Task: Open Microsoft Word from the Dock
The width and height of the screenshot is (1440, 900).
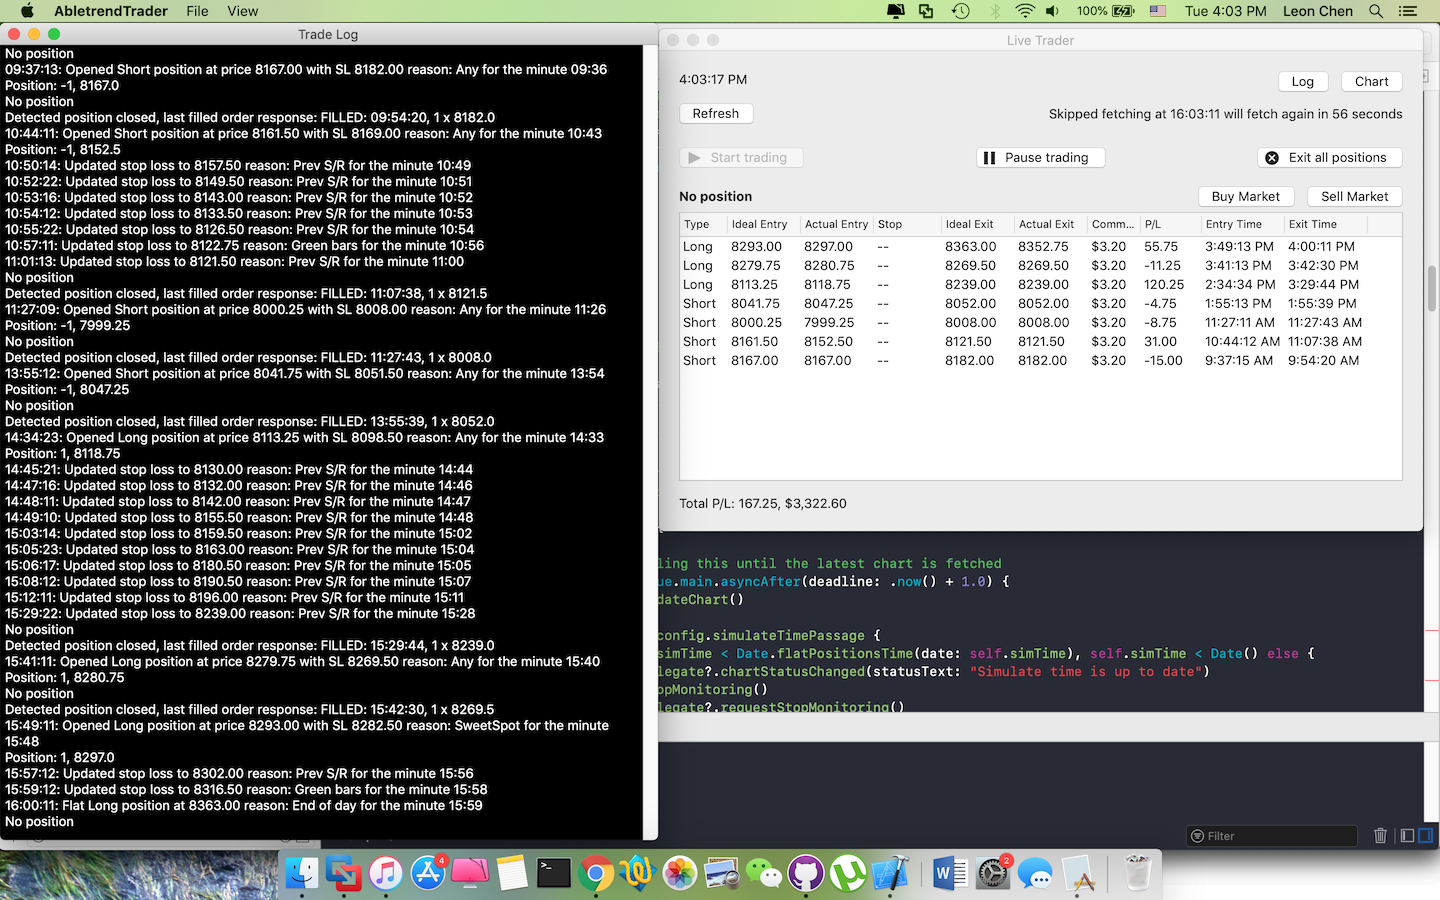Action: pos(948,872)
